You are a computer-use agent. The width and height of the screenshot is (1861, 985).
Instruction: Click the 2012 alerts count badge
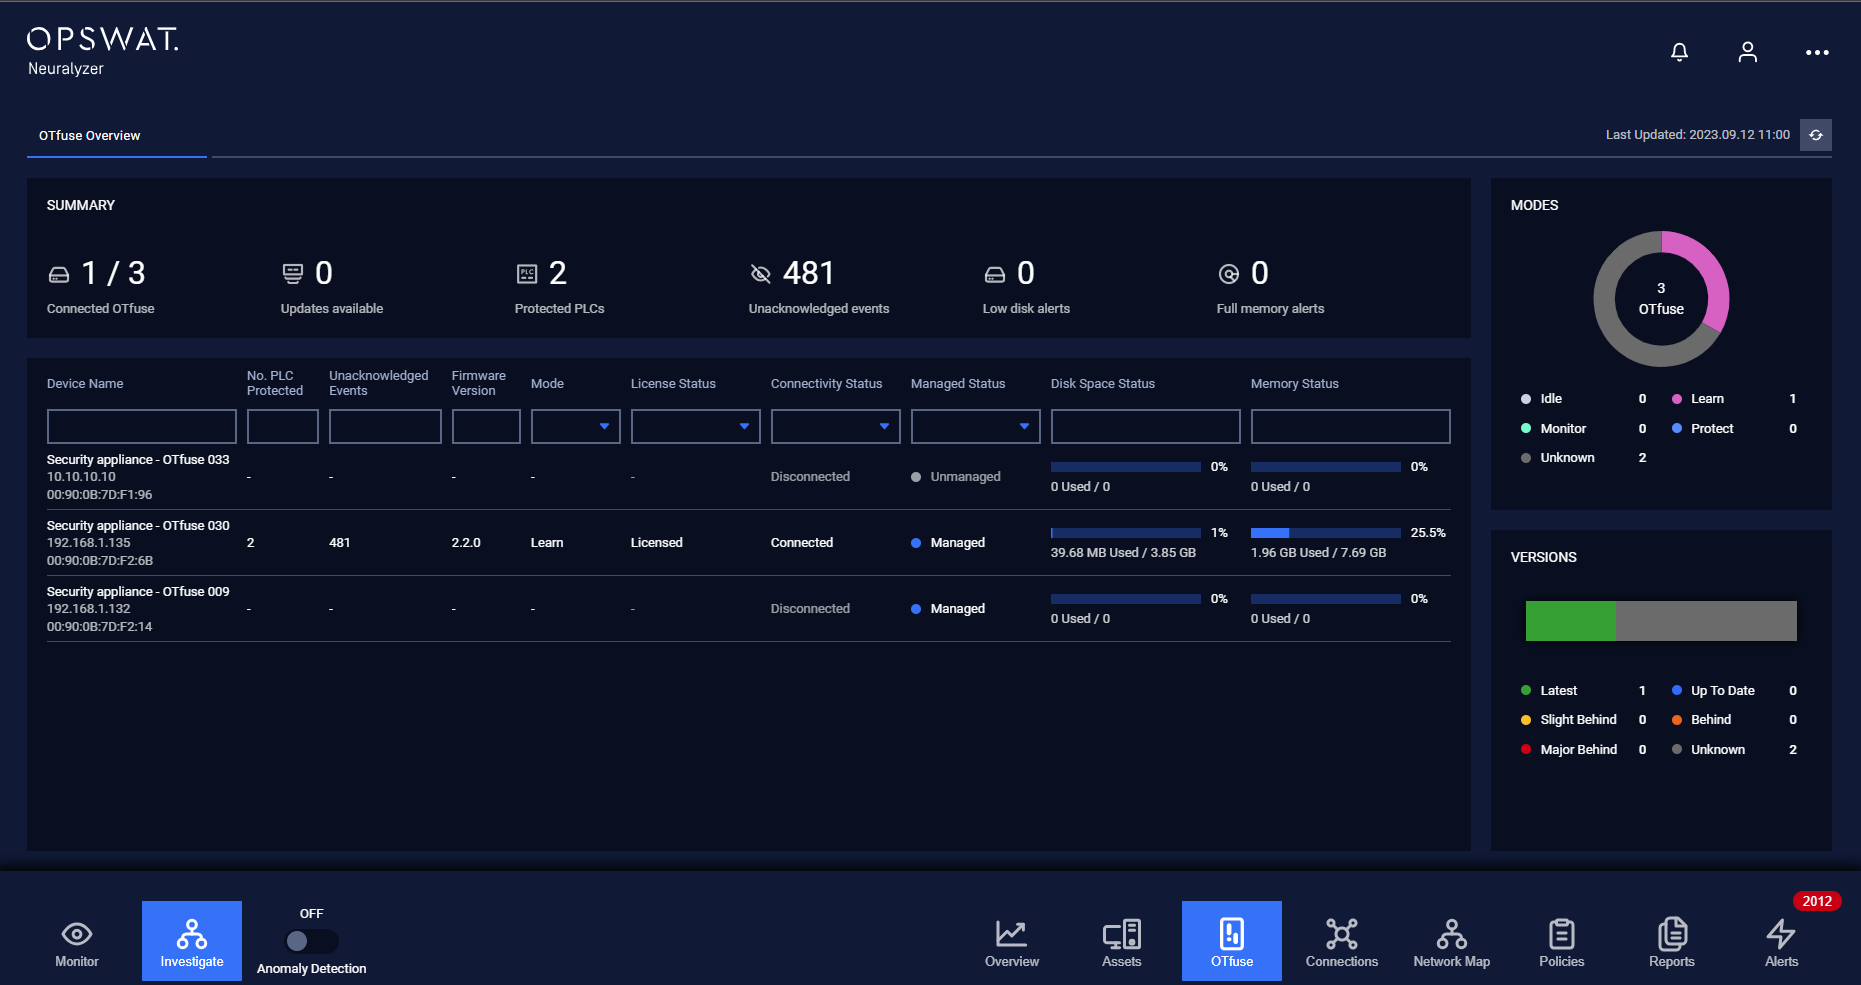1817,901
